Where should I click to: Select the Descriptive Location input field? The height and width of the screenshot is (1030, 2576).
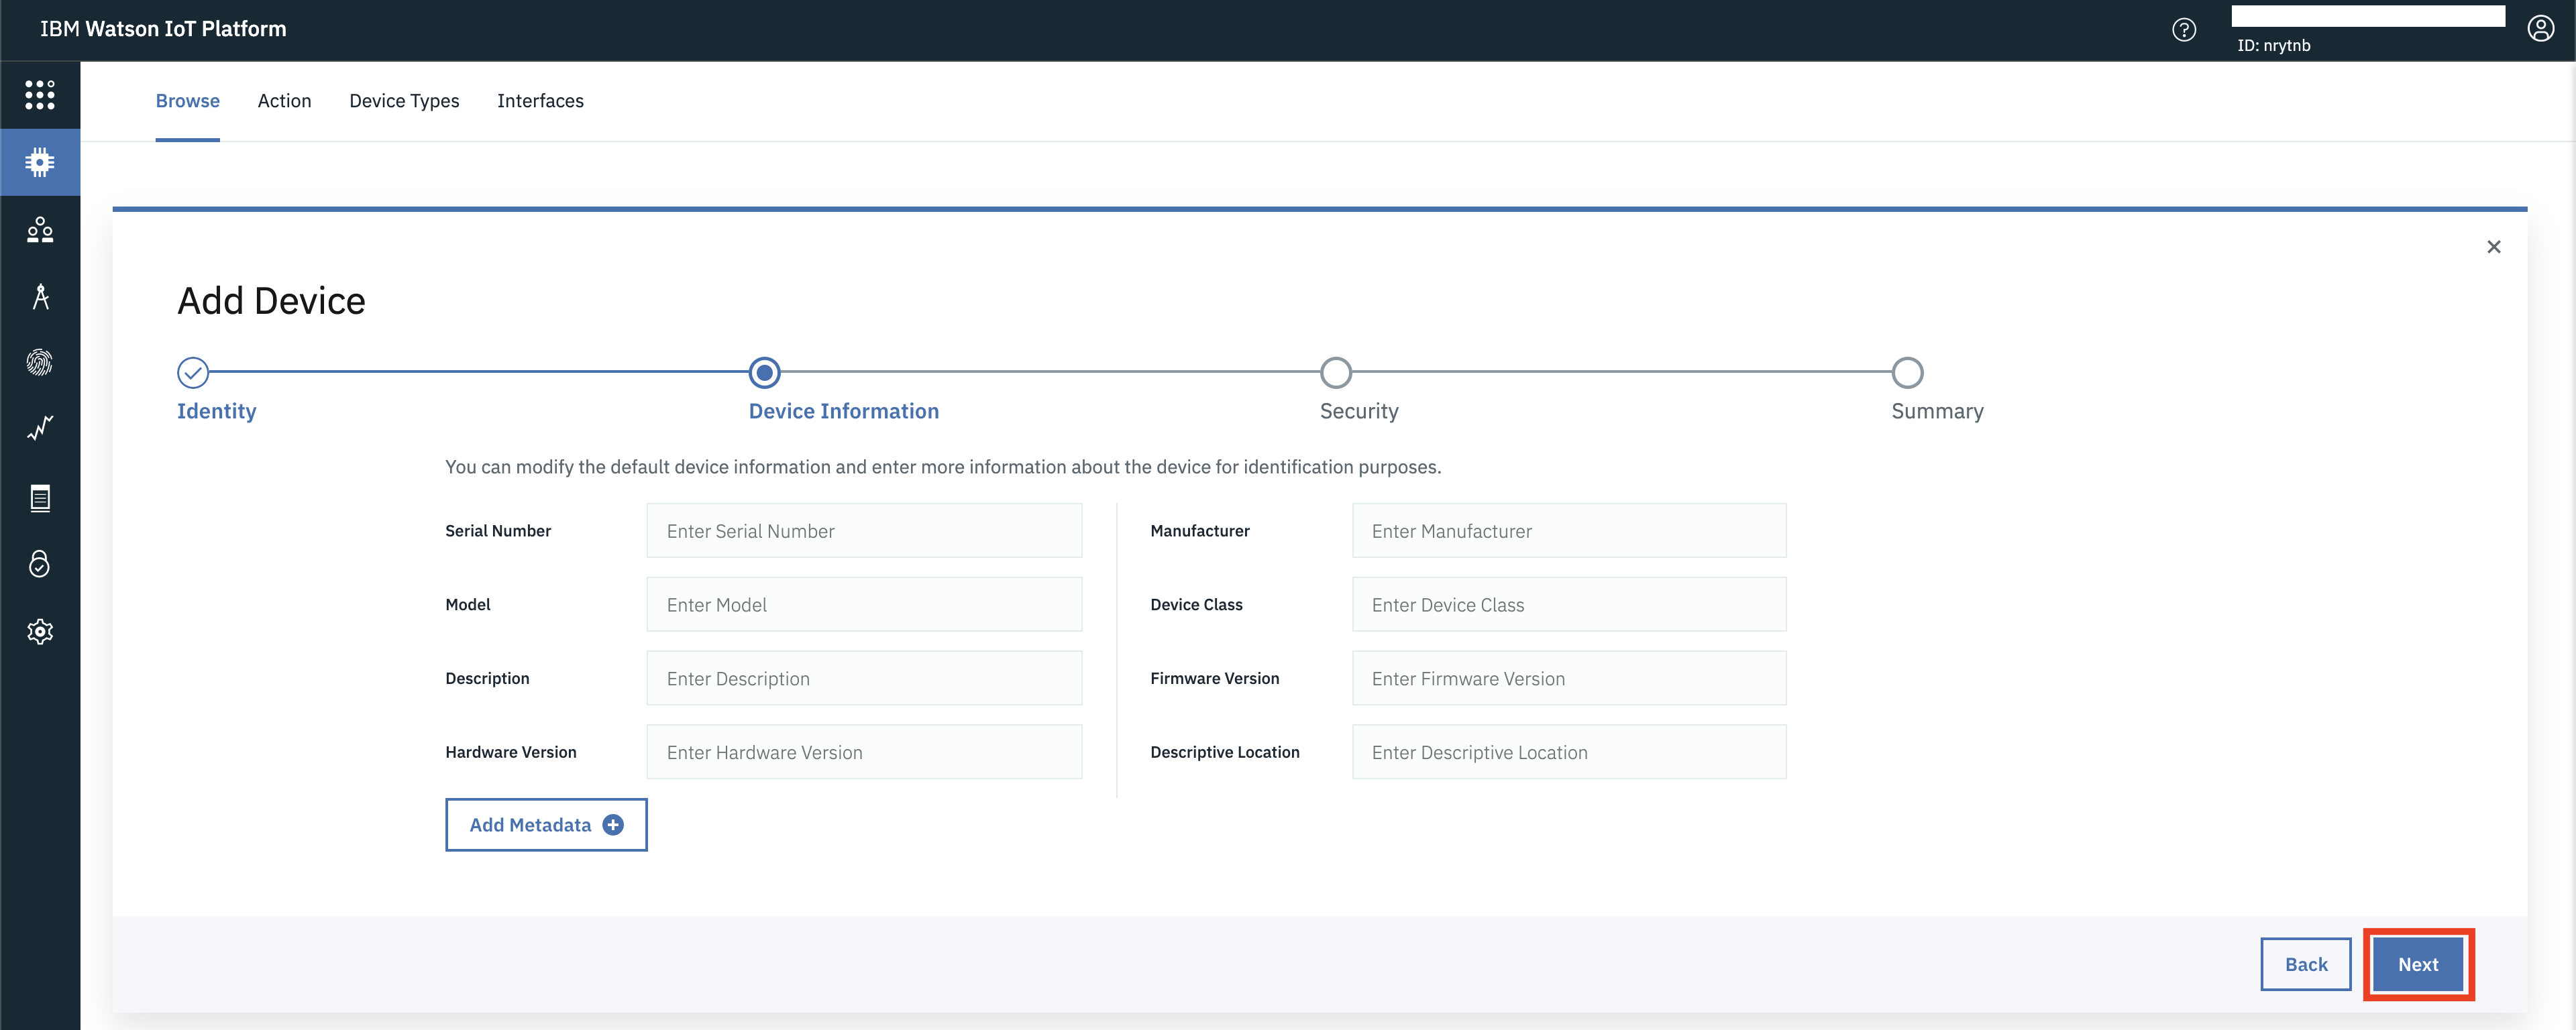coord(1569,751)
